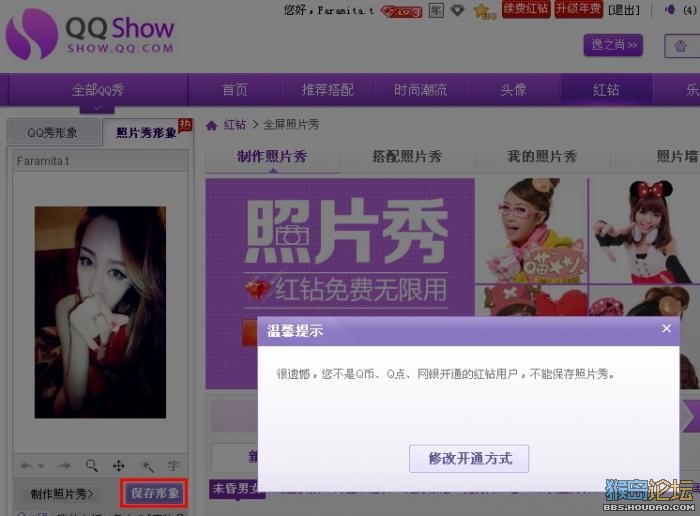This screenshot has width=700, height=516.
Task: Click the red diamond LV3 badge
Action: 401,11
